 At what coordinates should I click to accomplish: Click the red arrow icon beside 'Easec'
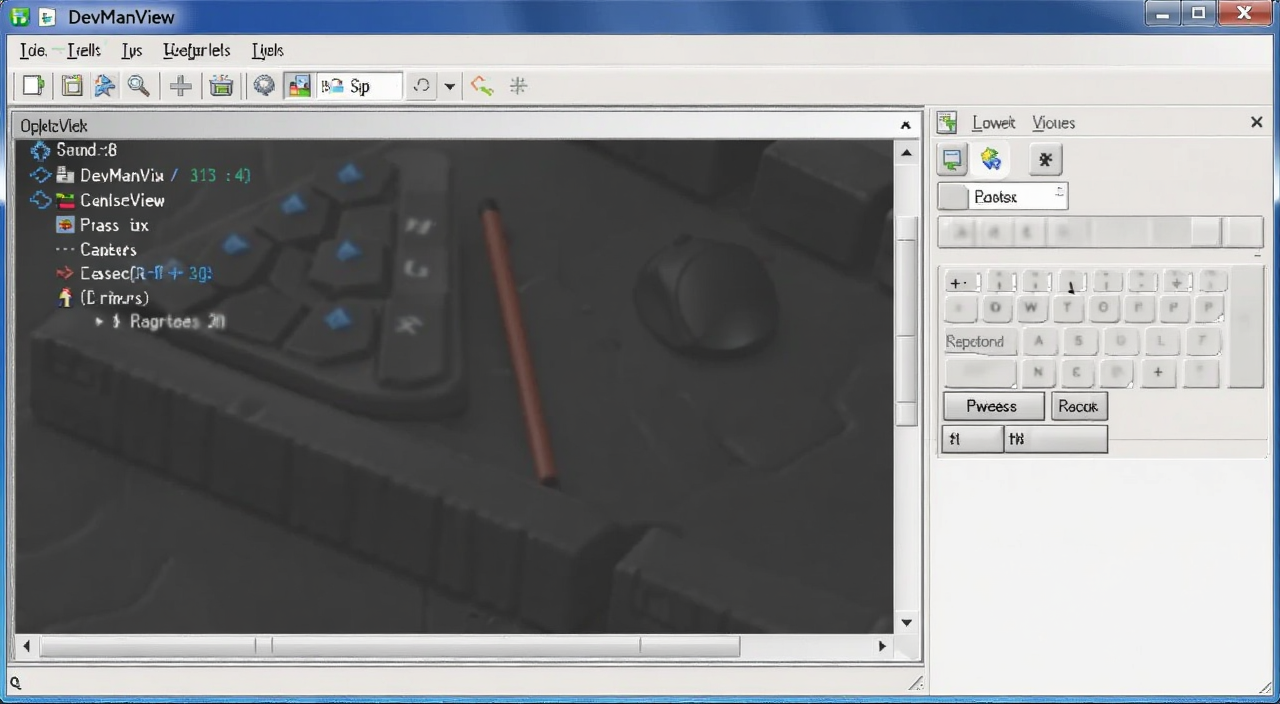[x=65, y=273]
